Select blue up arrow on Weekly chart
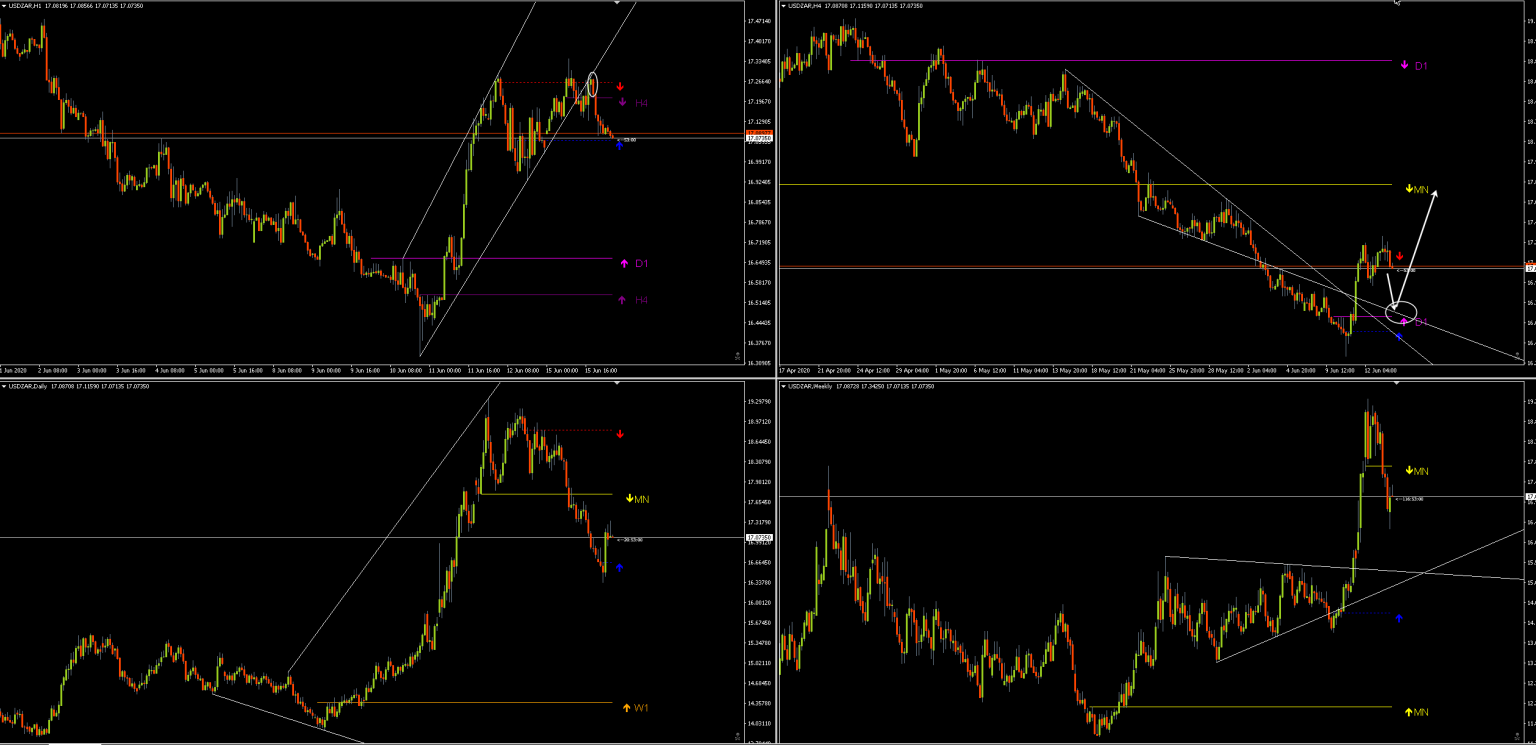Viewport: 1536px width, 745px height. (1399, 619)
